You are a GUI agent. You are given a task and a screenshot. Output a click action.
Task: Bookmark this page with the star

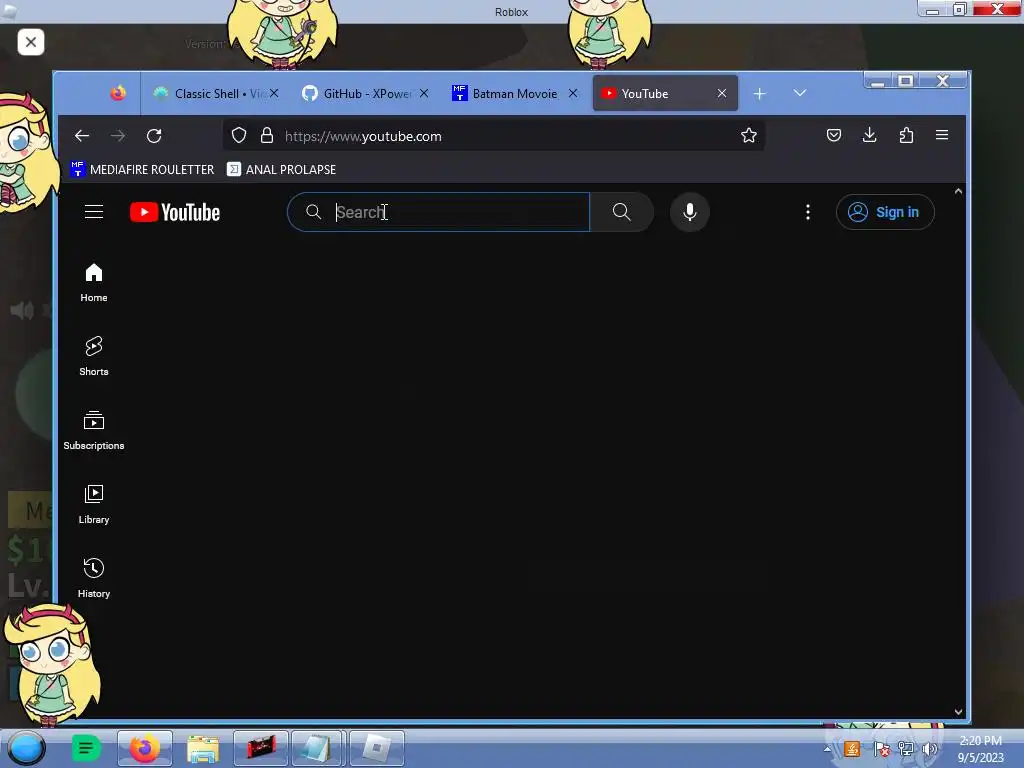[748, 135]
